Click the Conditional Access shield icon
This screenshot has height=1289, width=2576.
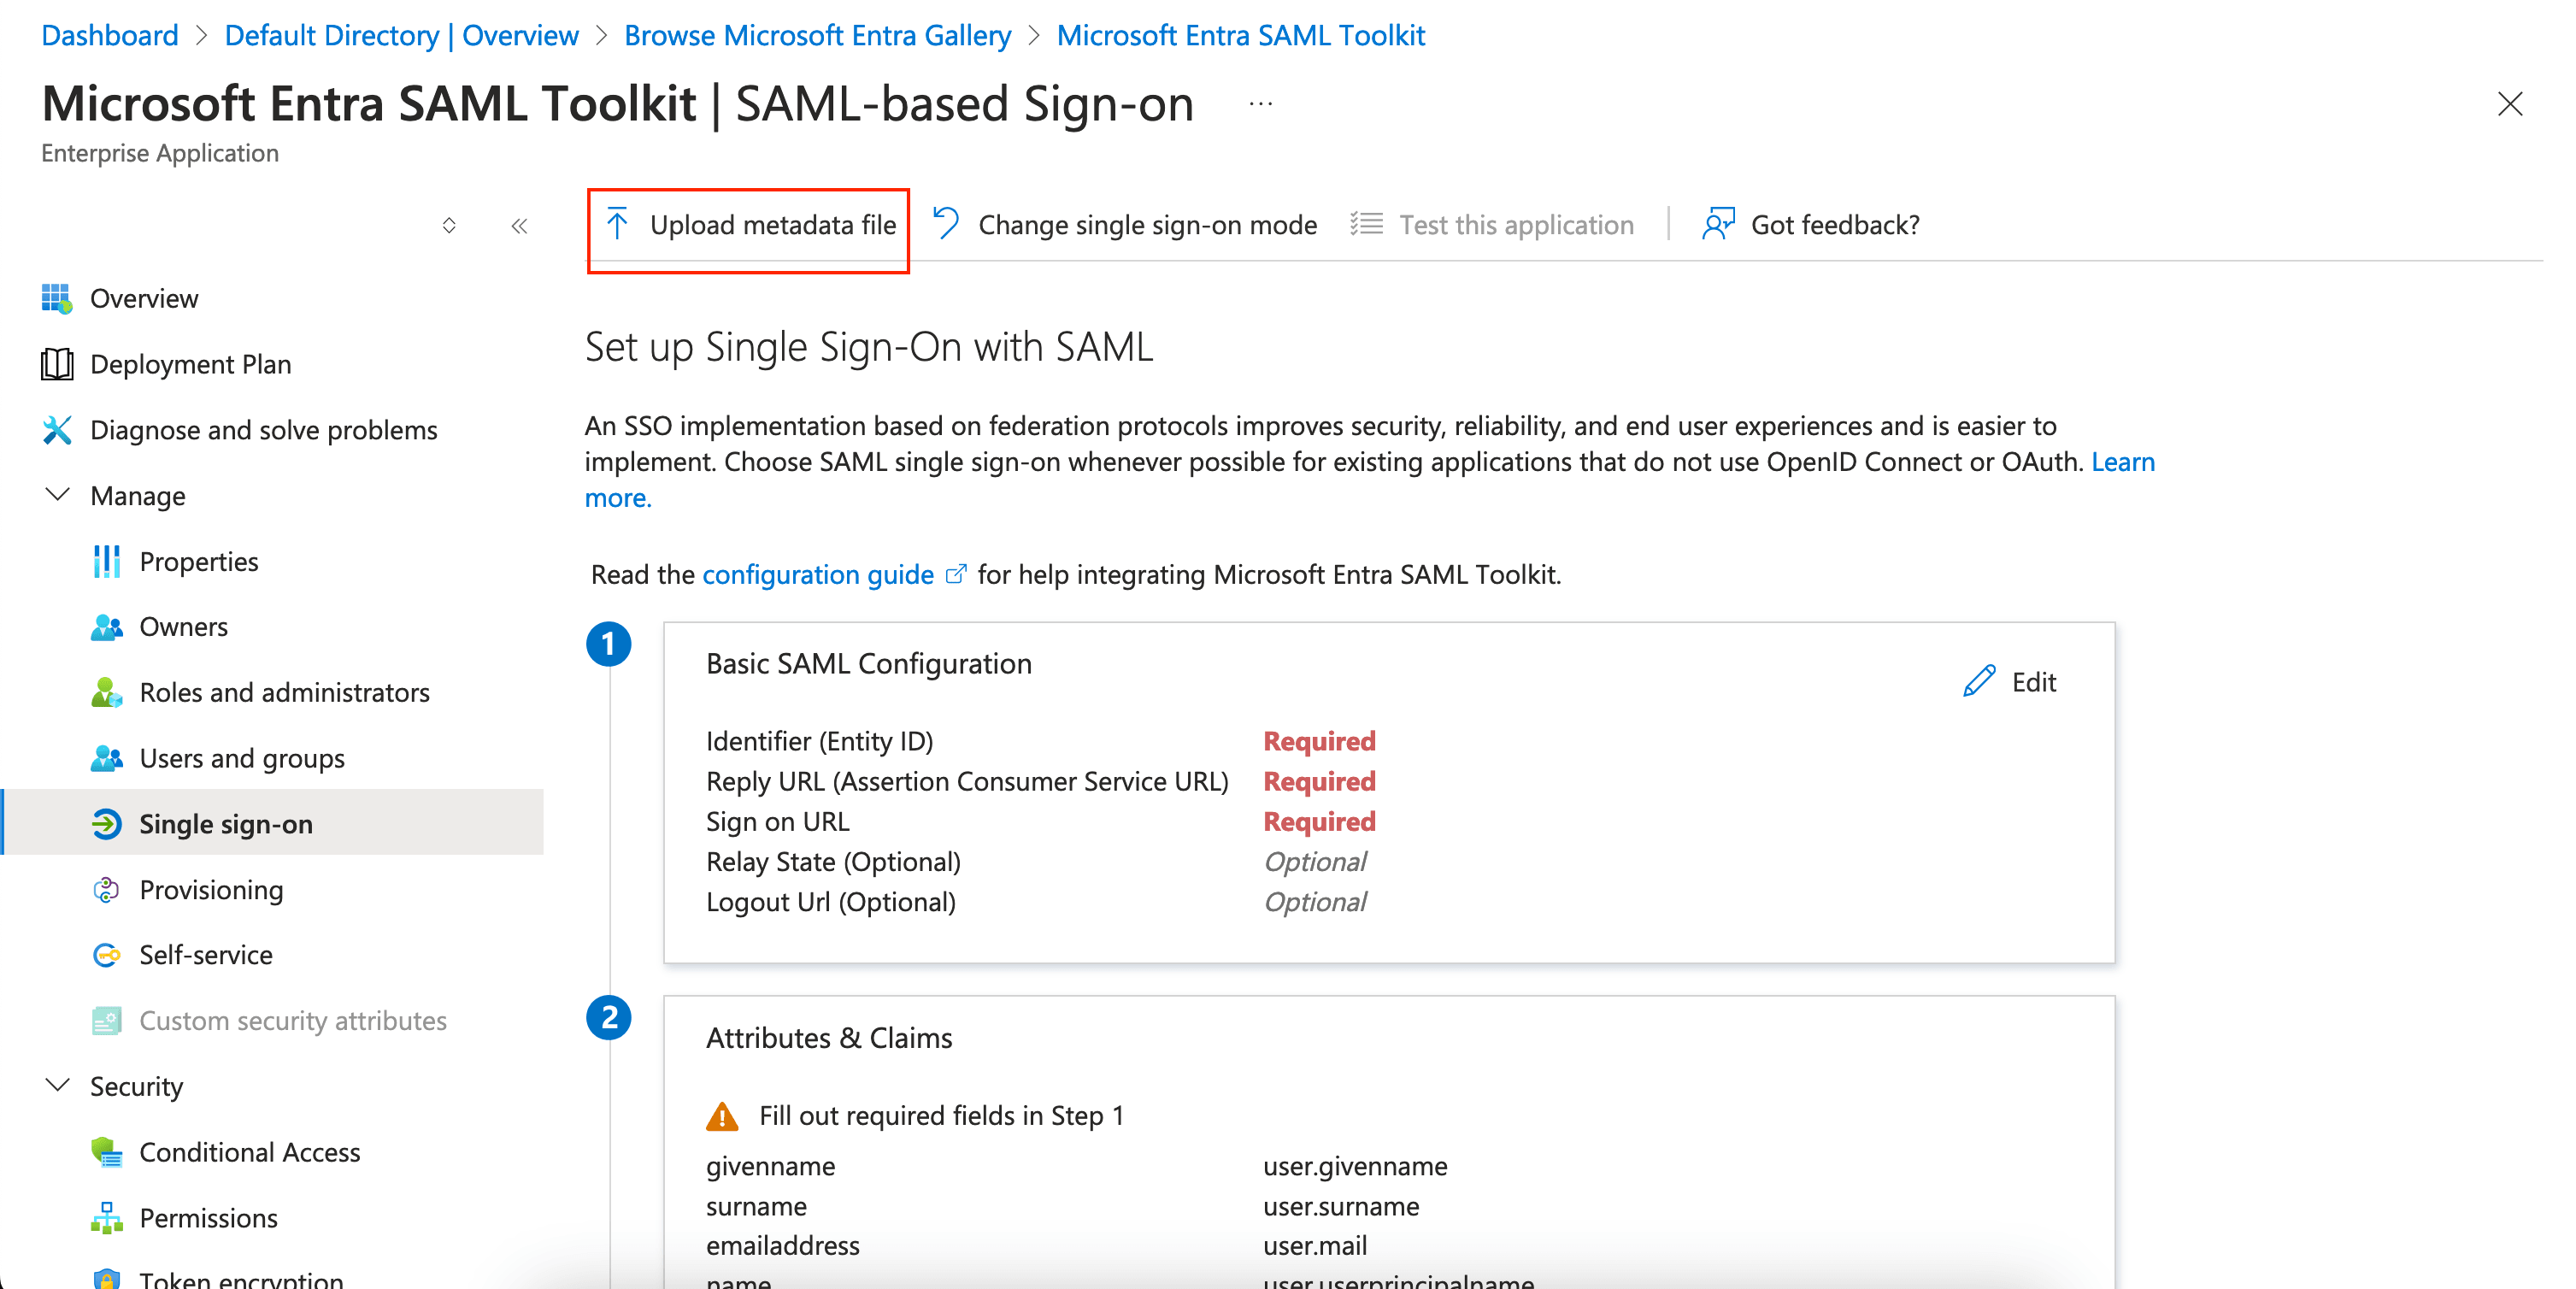[x=106, y=1152]
